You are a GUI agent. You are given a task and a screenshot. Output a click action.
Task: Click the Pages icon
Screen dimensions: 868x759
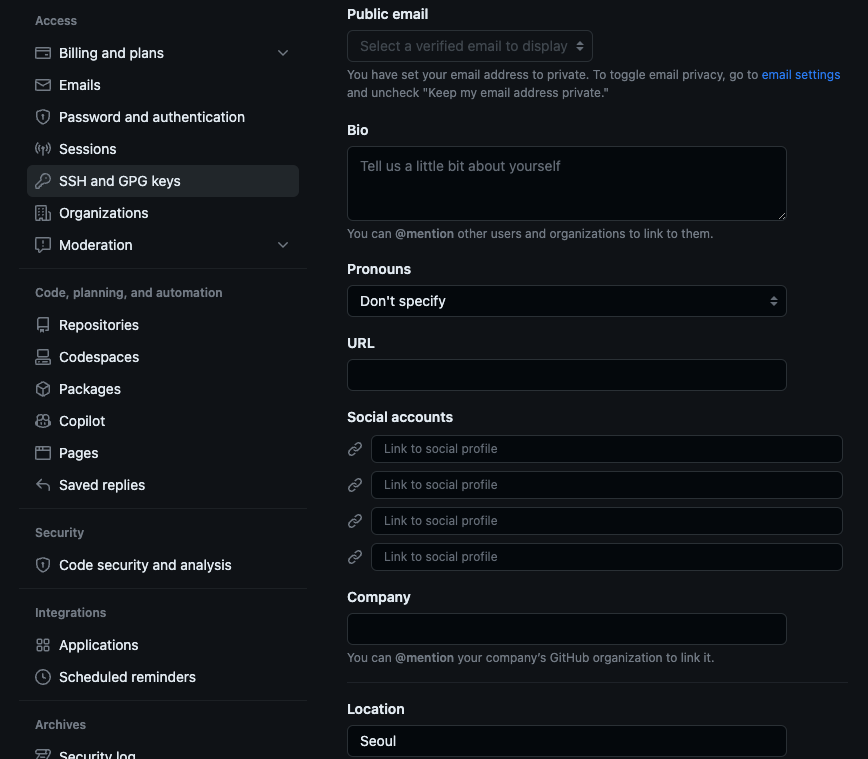tap(43, 453)
